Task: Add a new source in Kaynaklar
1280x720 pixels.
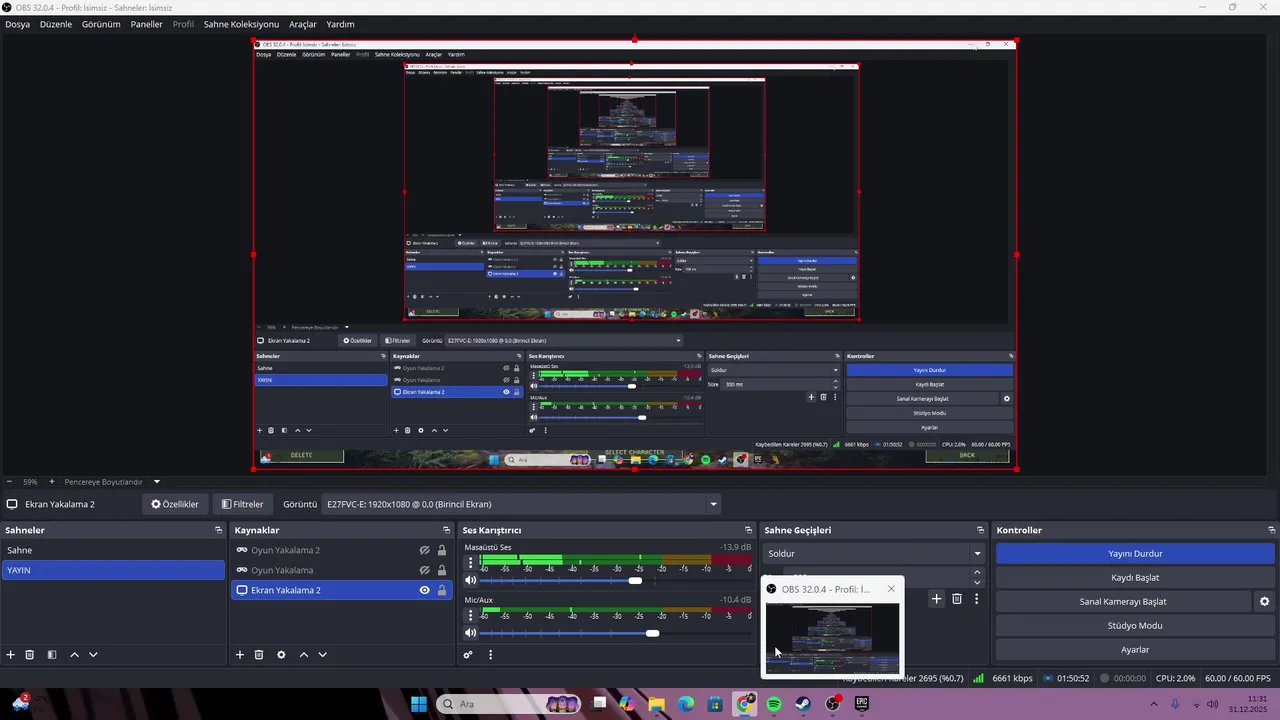Action: [240, 655]
